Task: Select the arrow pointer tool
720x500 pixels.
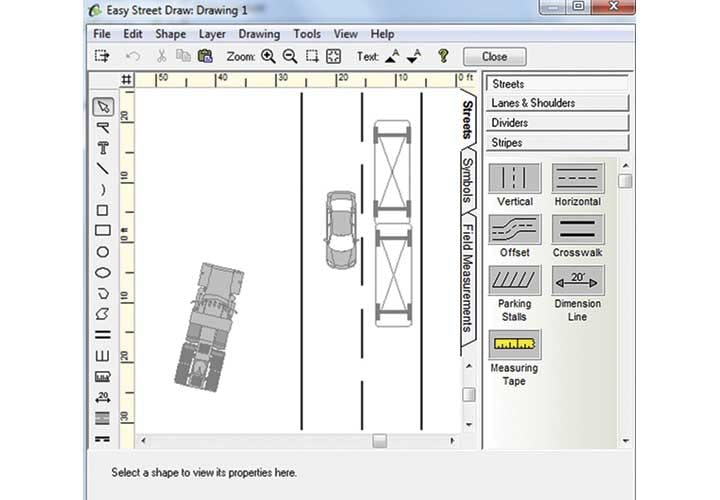Action: tap(102, 107)
